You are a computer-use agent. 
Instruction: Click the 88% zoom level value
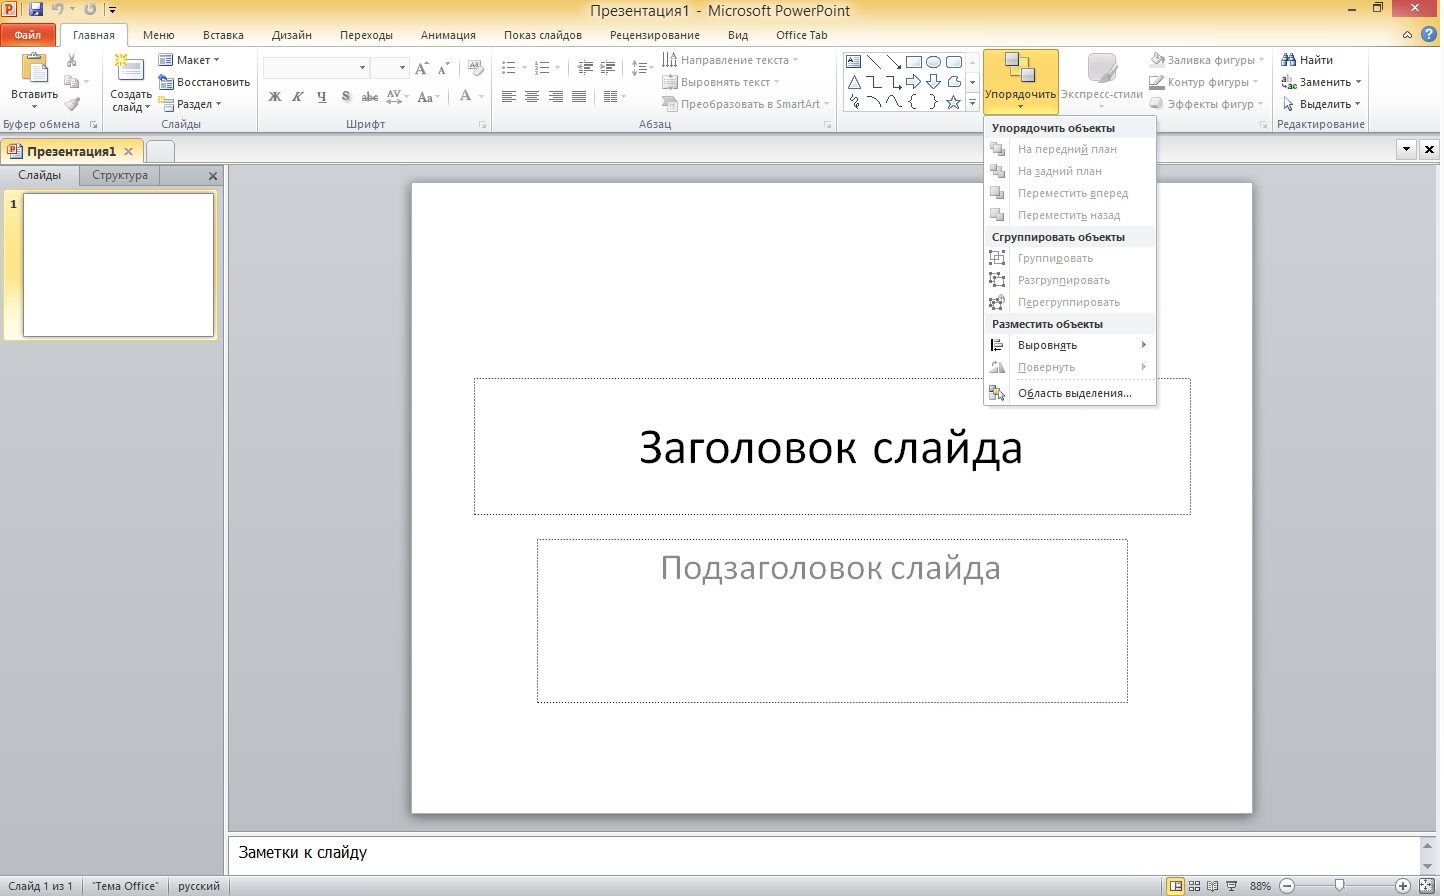tap(1260, 886)
